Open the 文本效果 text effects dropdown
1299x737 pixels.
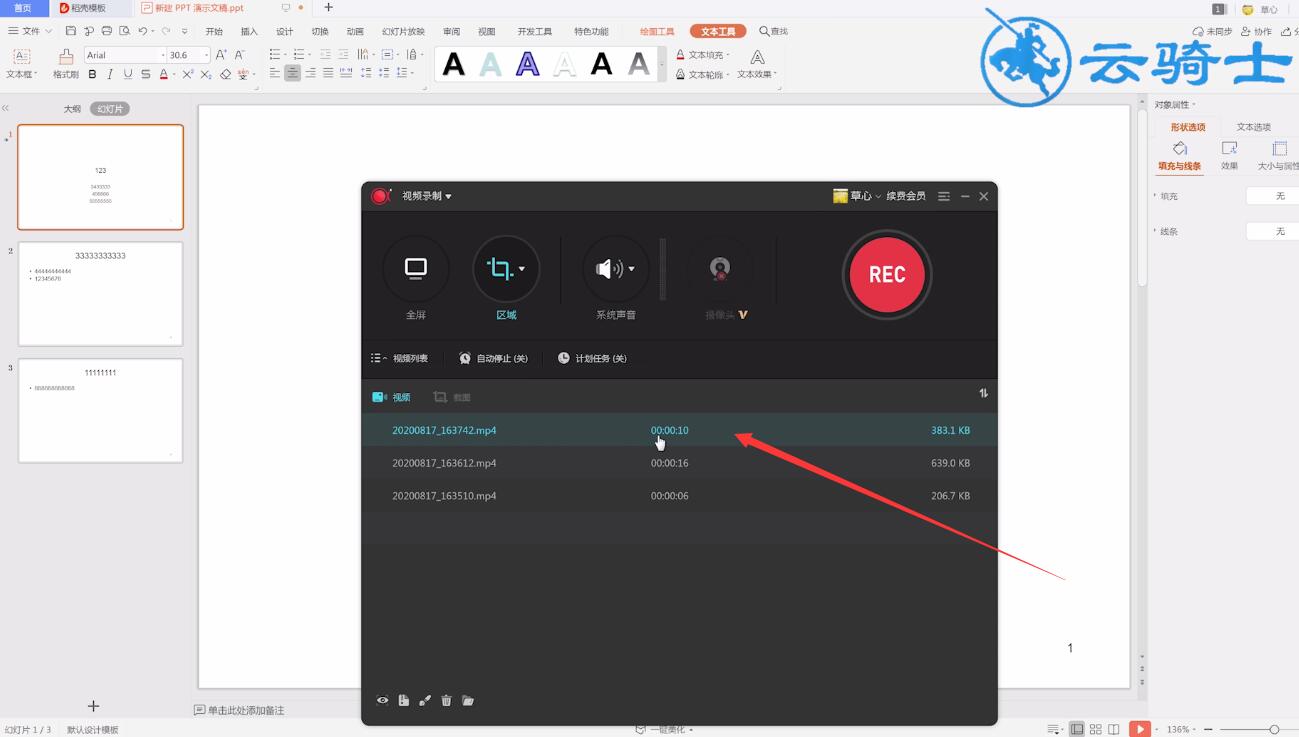(757, 65)
